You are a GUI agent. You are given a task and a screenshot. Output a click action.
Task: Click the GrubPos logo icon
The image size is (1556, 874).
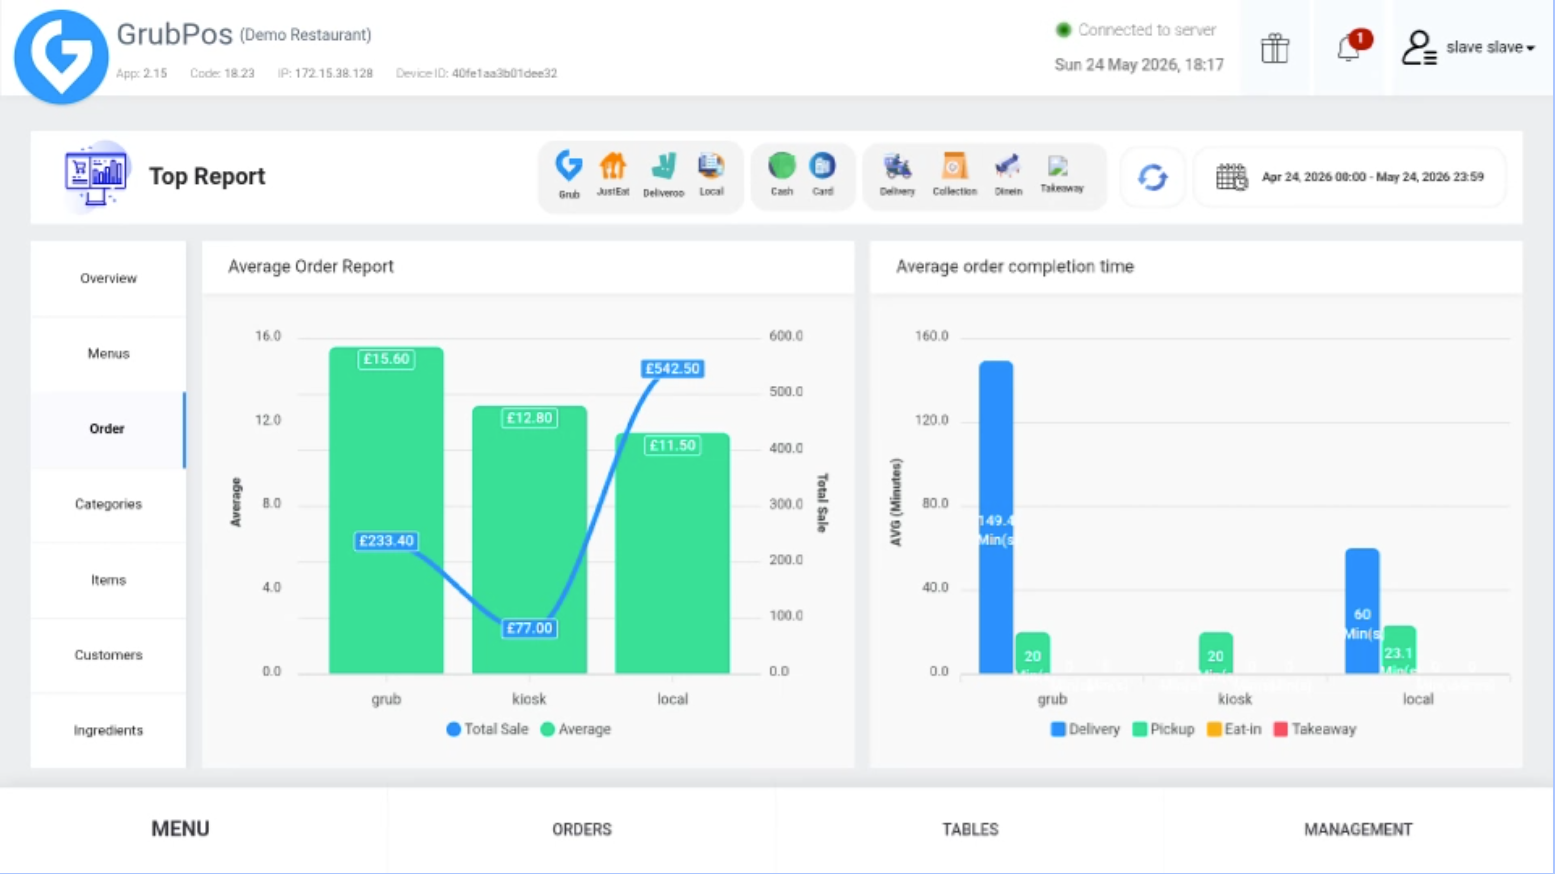[x=61, y=56]
